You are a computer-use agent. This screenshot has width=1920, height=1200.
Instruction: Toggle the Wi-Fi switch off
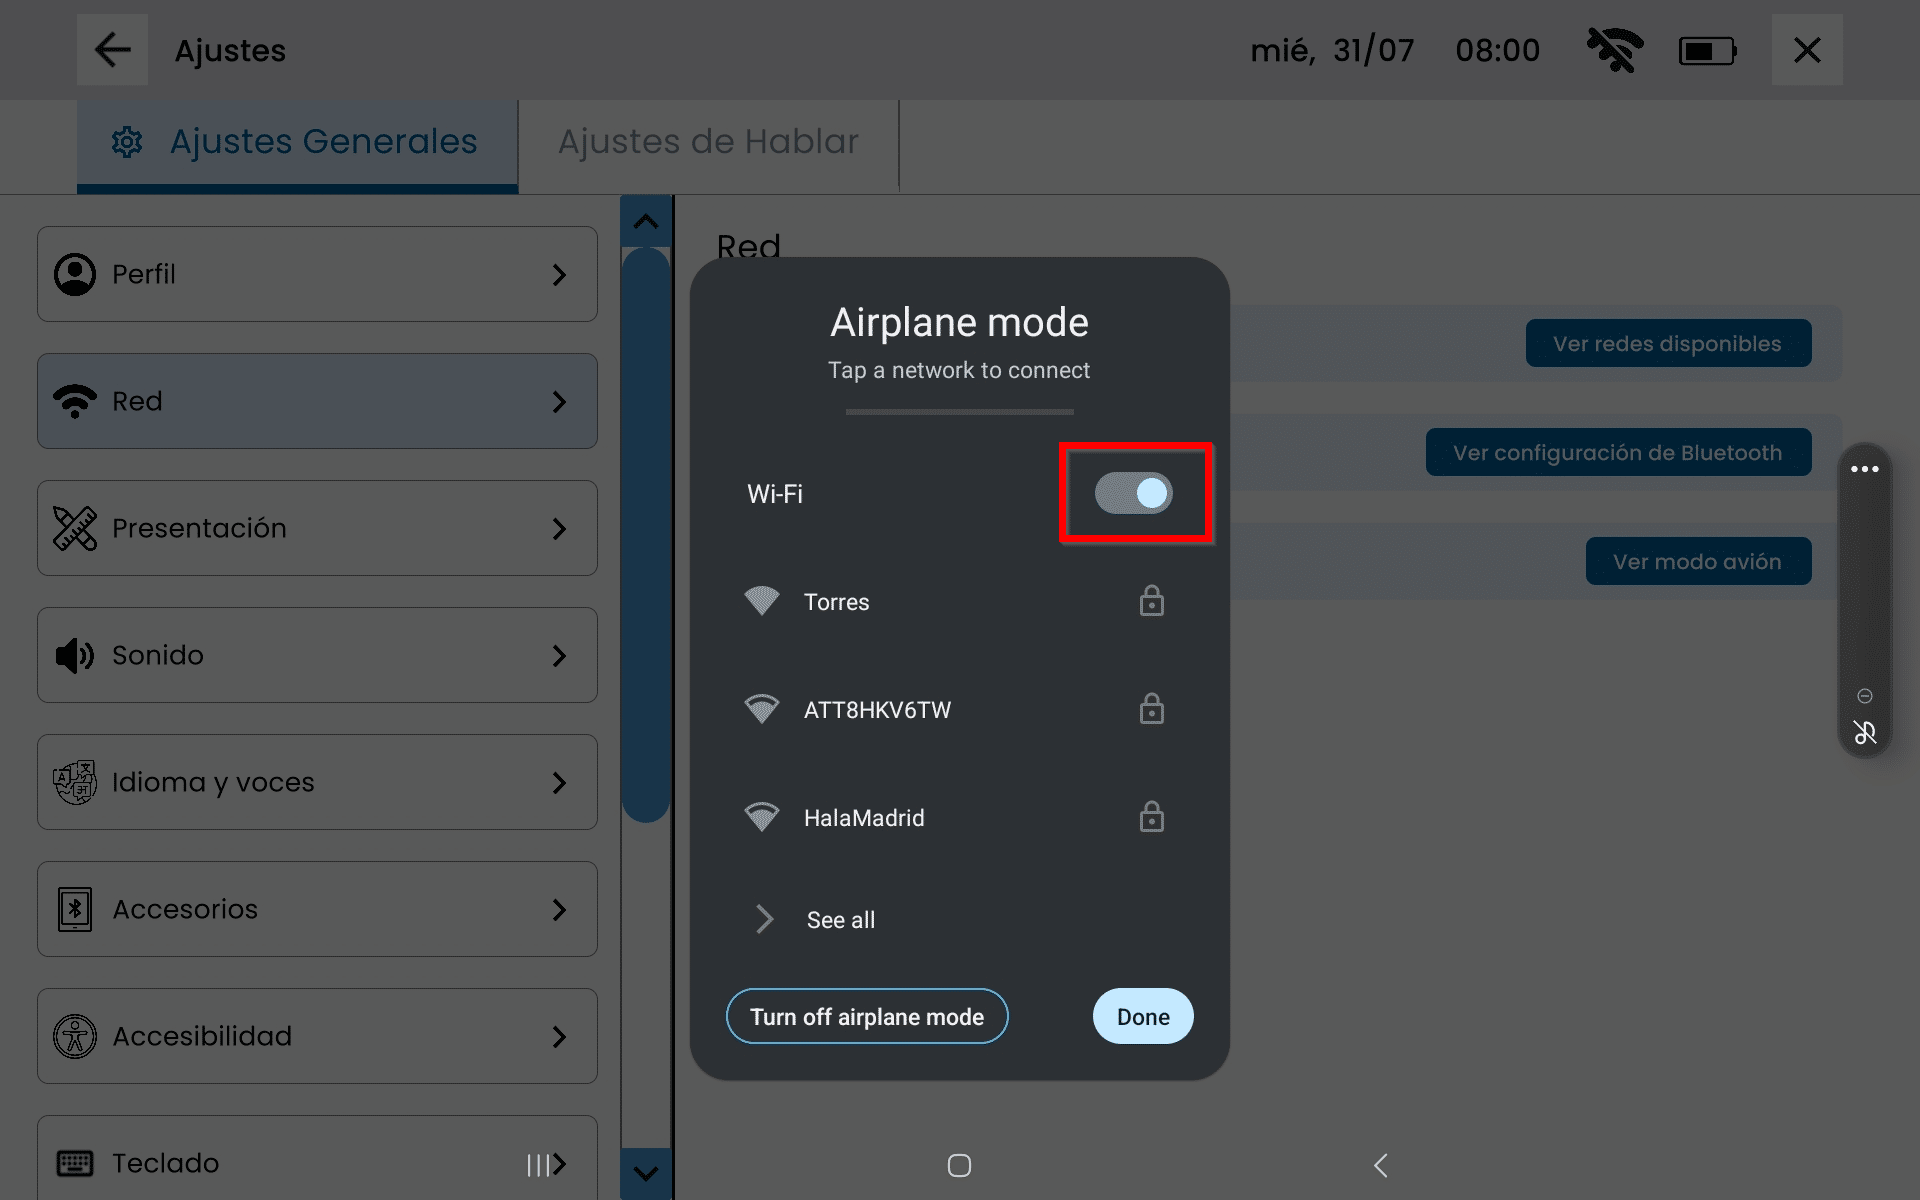(x=1133, y=493)
